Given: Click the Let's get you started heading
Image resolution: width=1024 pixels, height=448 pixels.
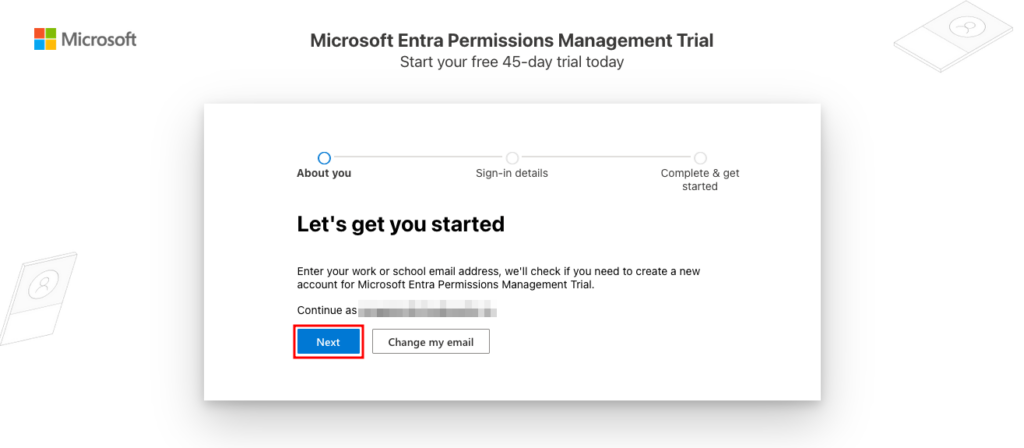Looking at the screenshot, I should pyautogui.click(x=401, y=224).
